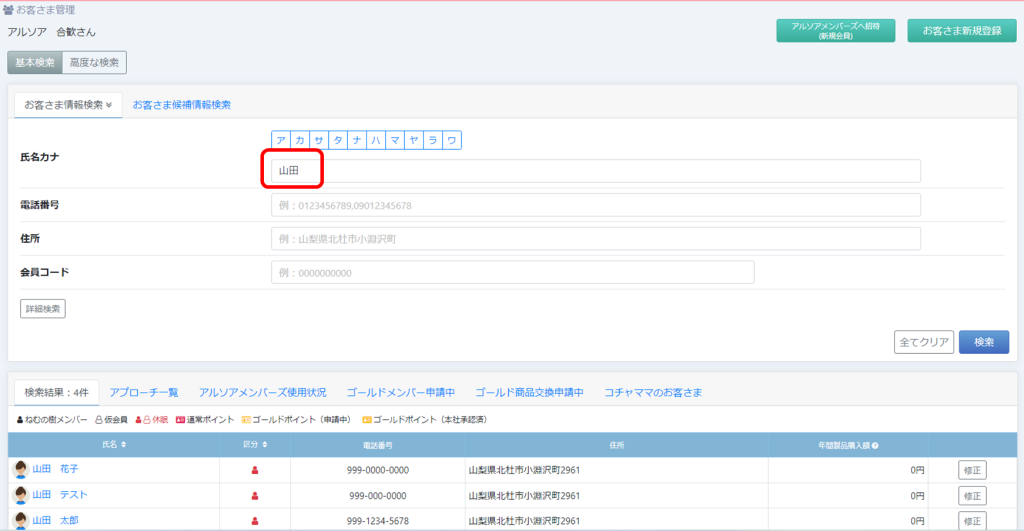Click help icon beside 年間製品購入額
This screenshot has height=531, width=1024.
[x=875, y=444]
